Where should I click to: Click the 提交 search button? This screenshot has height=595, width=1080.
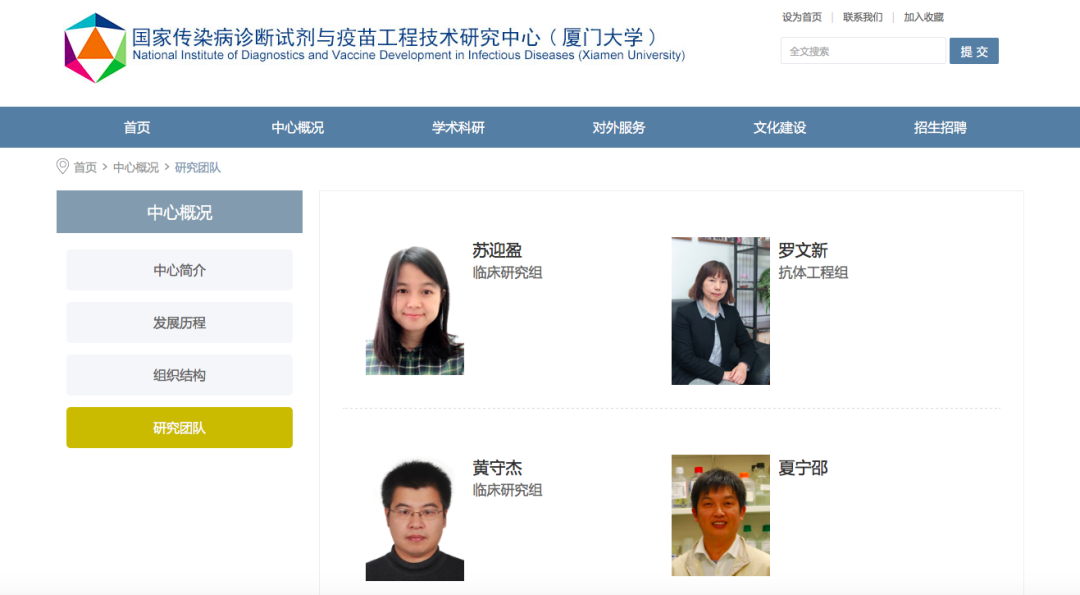[974, 51]
